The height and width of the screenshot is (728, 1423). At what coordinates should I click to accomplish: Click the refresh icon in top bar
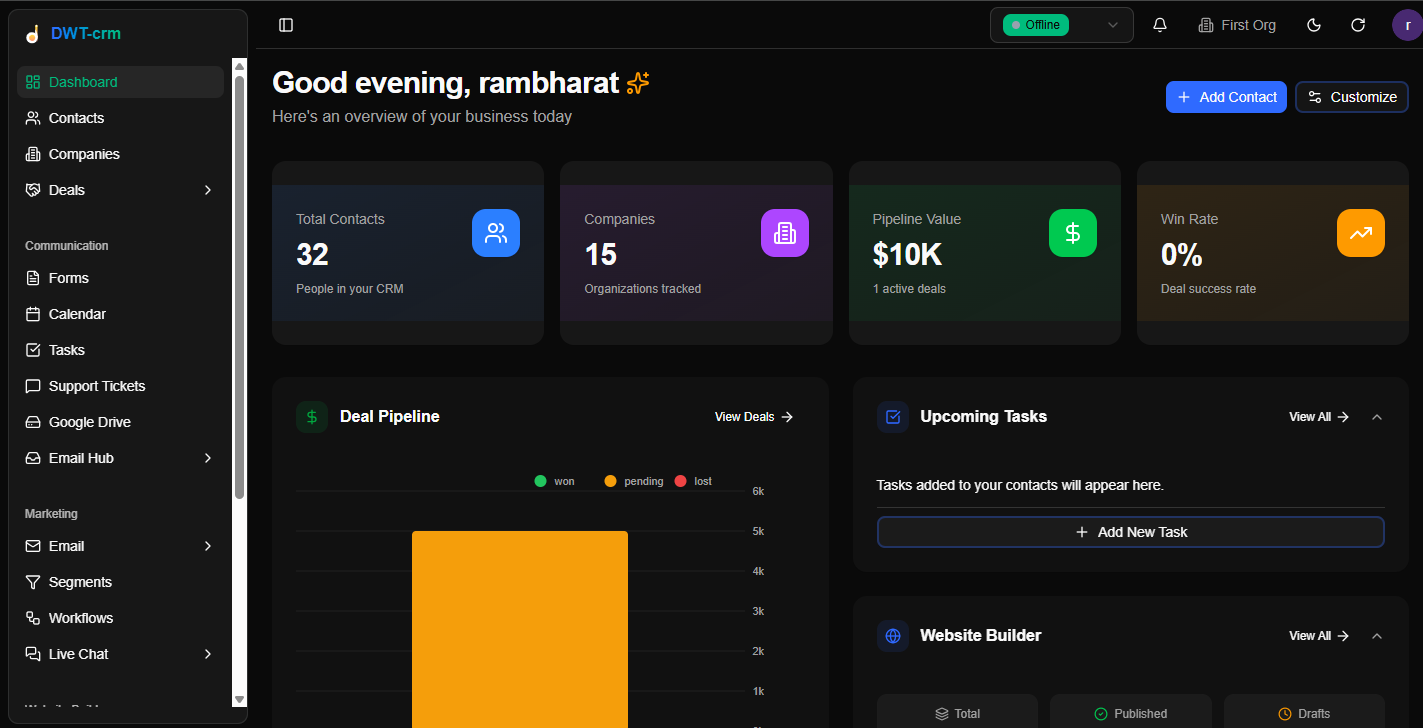(1358, 25)
